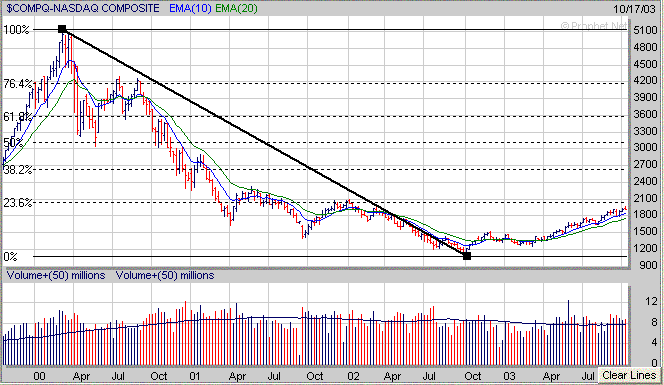This screenshot has width=664, height=385.
Task: Select the 100% Fibonacci level label
Action: click(x=17, y=30)
